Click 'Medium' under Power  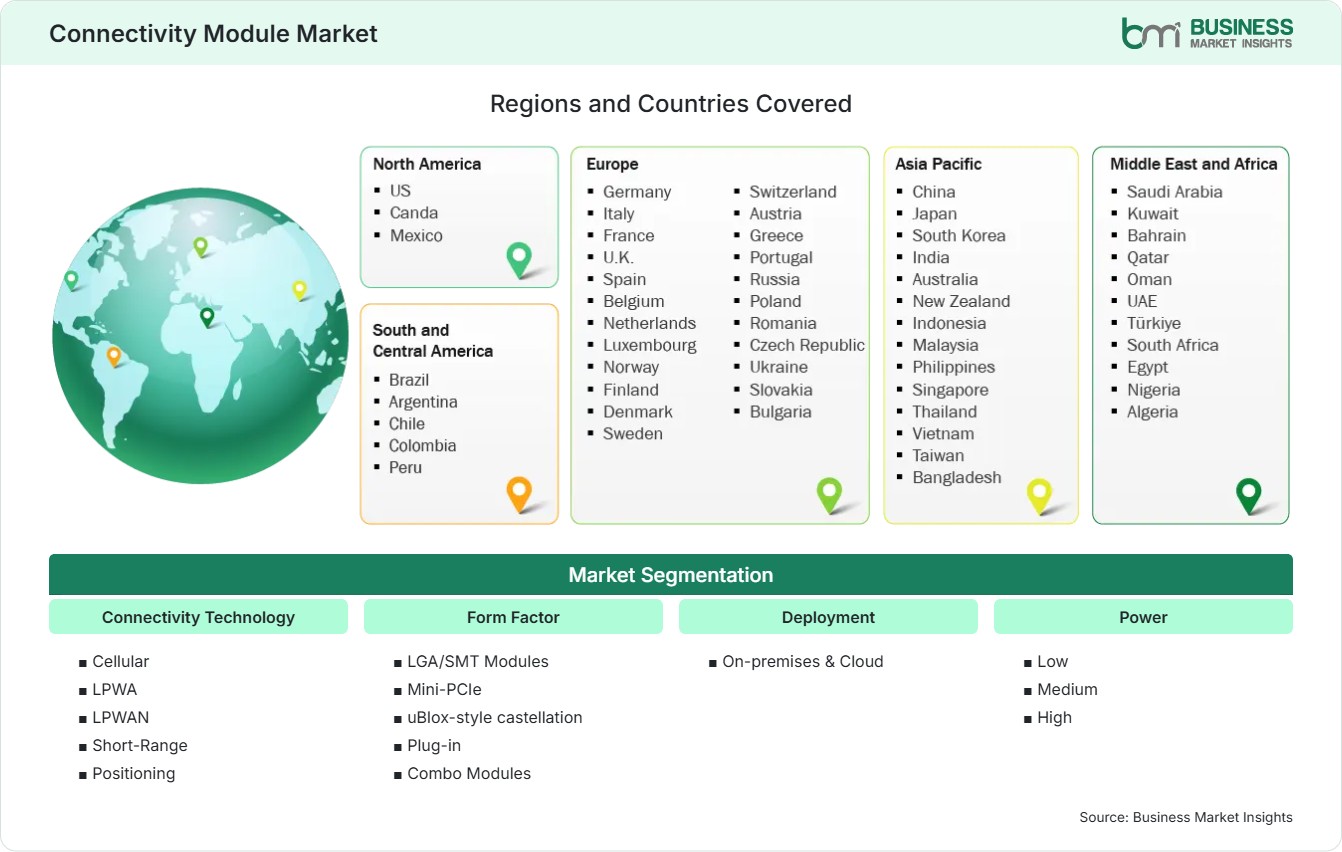tap(1067, 690)
